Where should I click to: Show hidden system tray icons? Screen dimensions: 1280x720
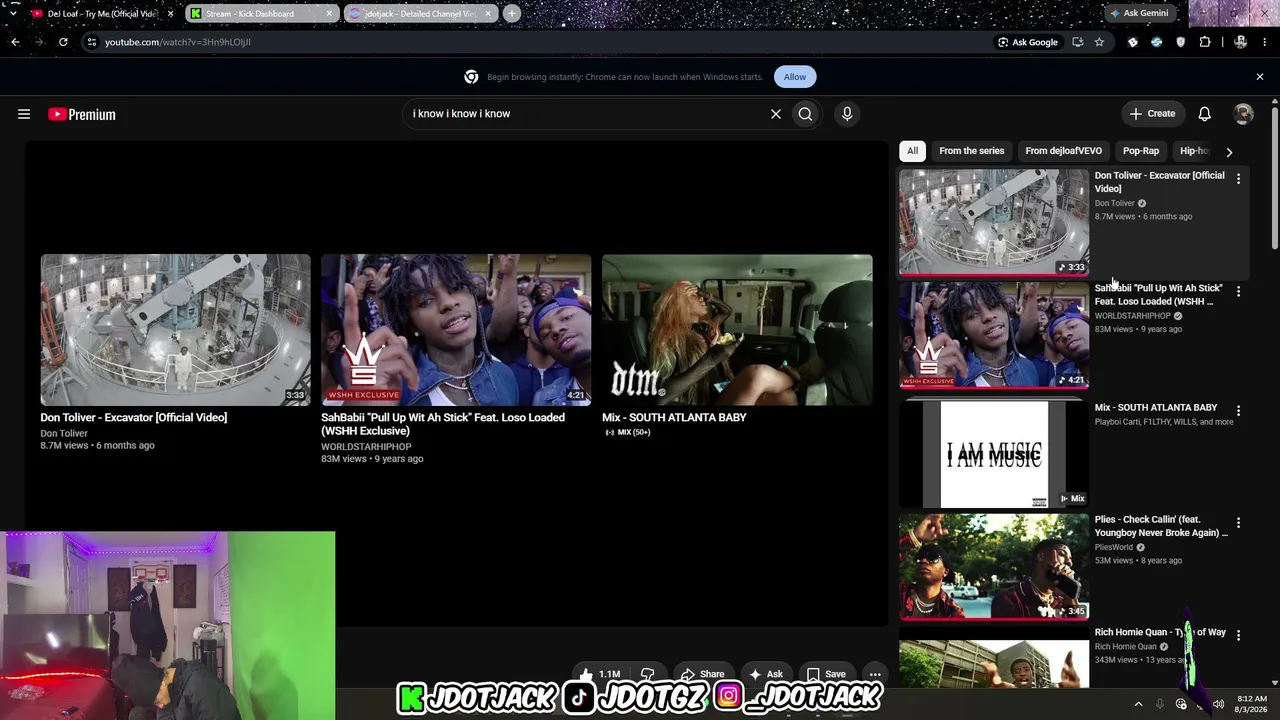tap(1138, 704)
